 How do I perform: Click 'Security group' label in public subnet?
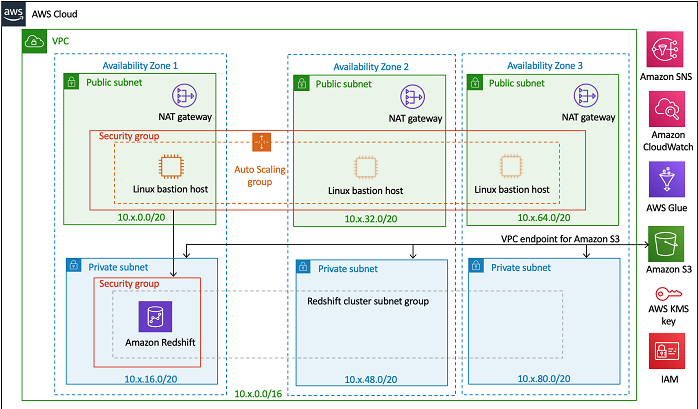[x=129, y=136]
